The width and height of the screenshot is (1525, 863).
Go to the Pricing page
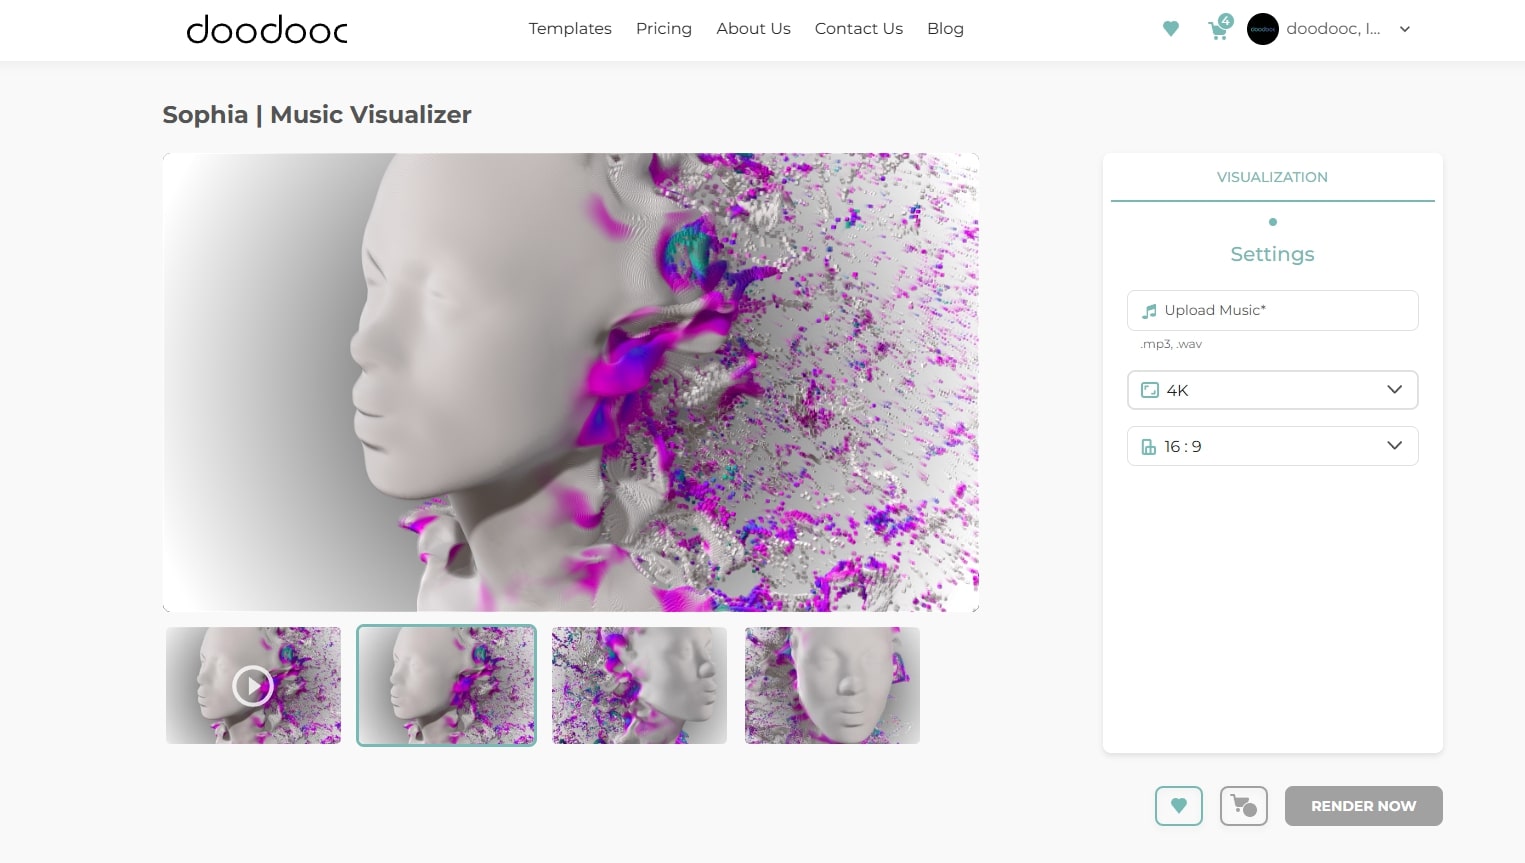tap(663, 29)
